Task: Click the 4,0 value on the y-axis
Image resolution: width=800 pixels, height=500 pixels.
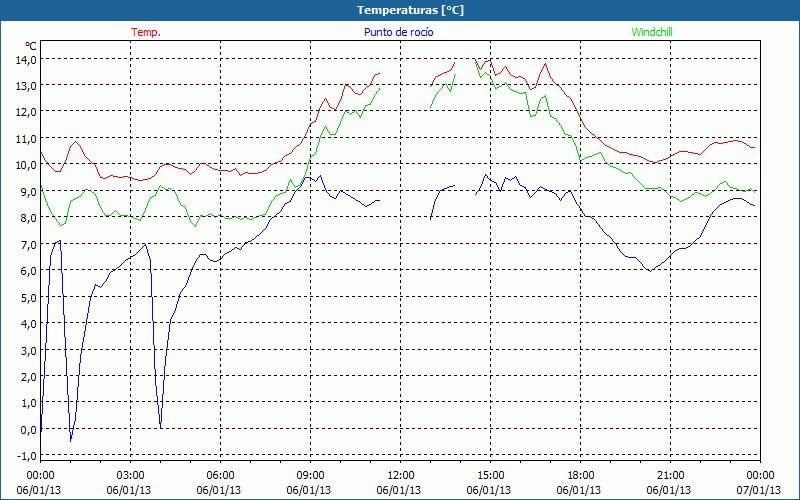Action: click(29, 323)
